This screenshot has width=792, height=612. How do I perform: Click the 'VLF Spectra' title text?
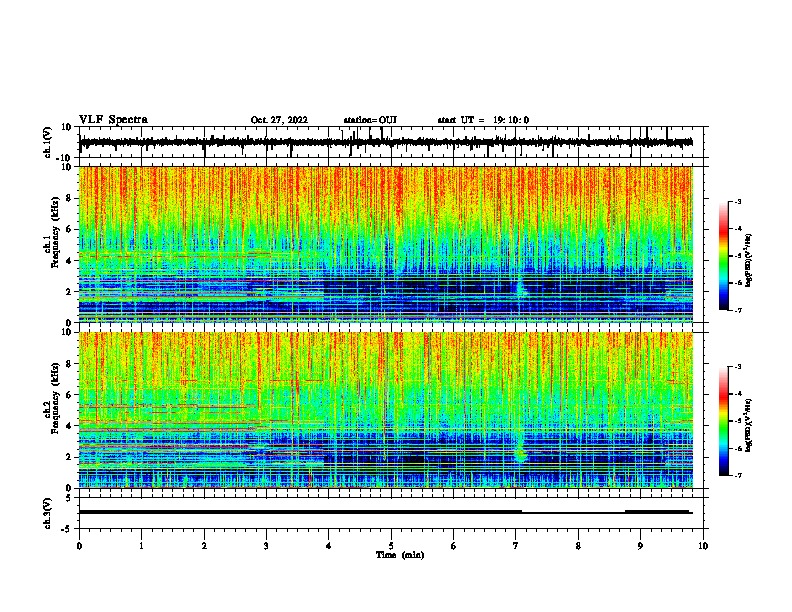click(113, 120)
